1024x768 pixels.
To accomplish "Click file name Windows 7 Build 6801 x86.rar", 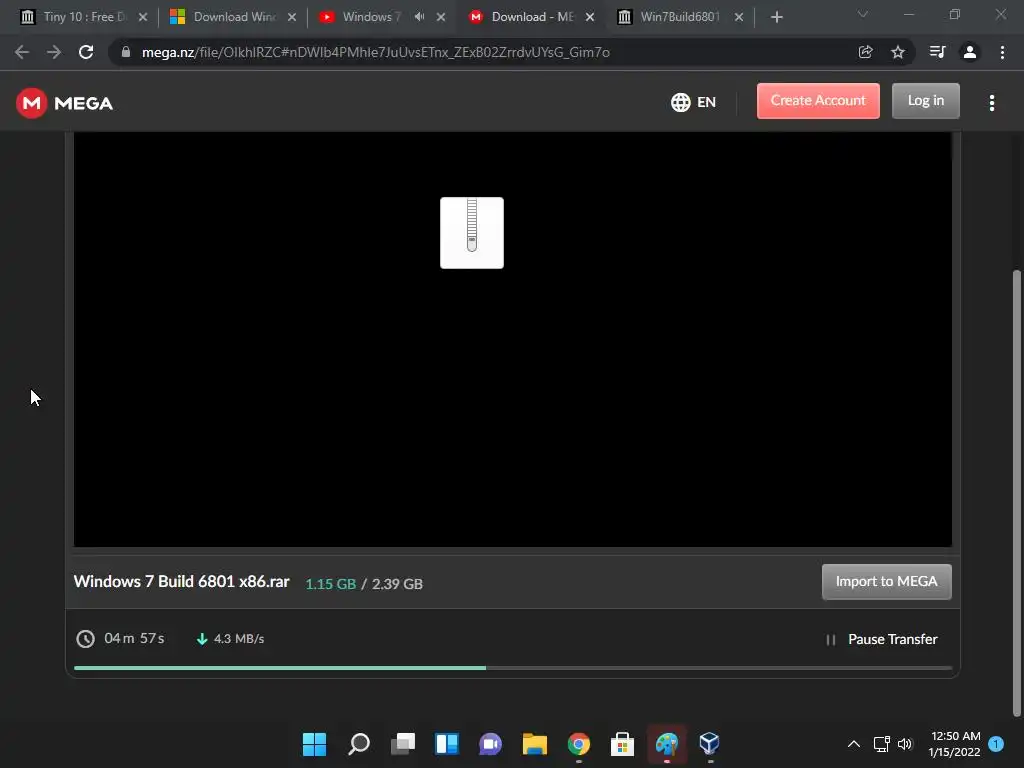I will coord(182,582).
